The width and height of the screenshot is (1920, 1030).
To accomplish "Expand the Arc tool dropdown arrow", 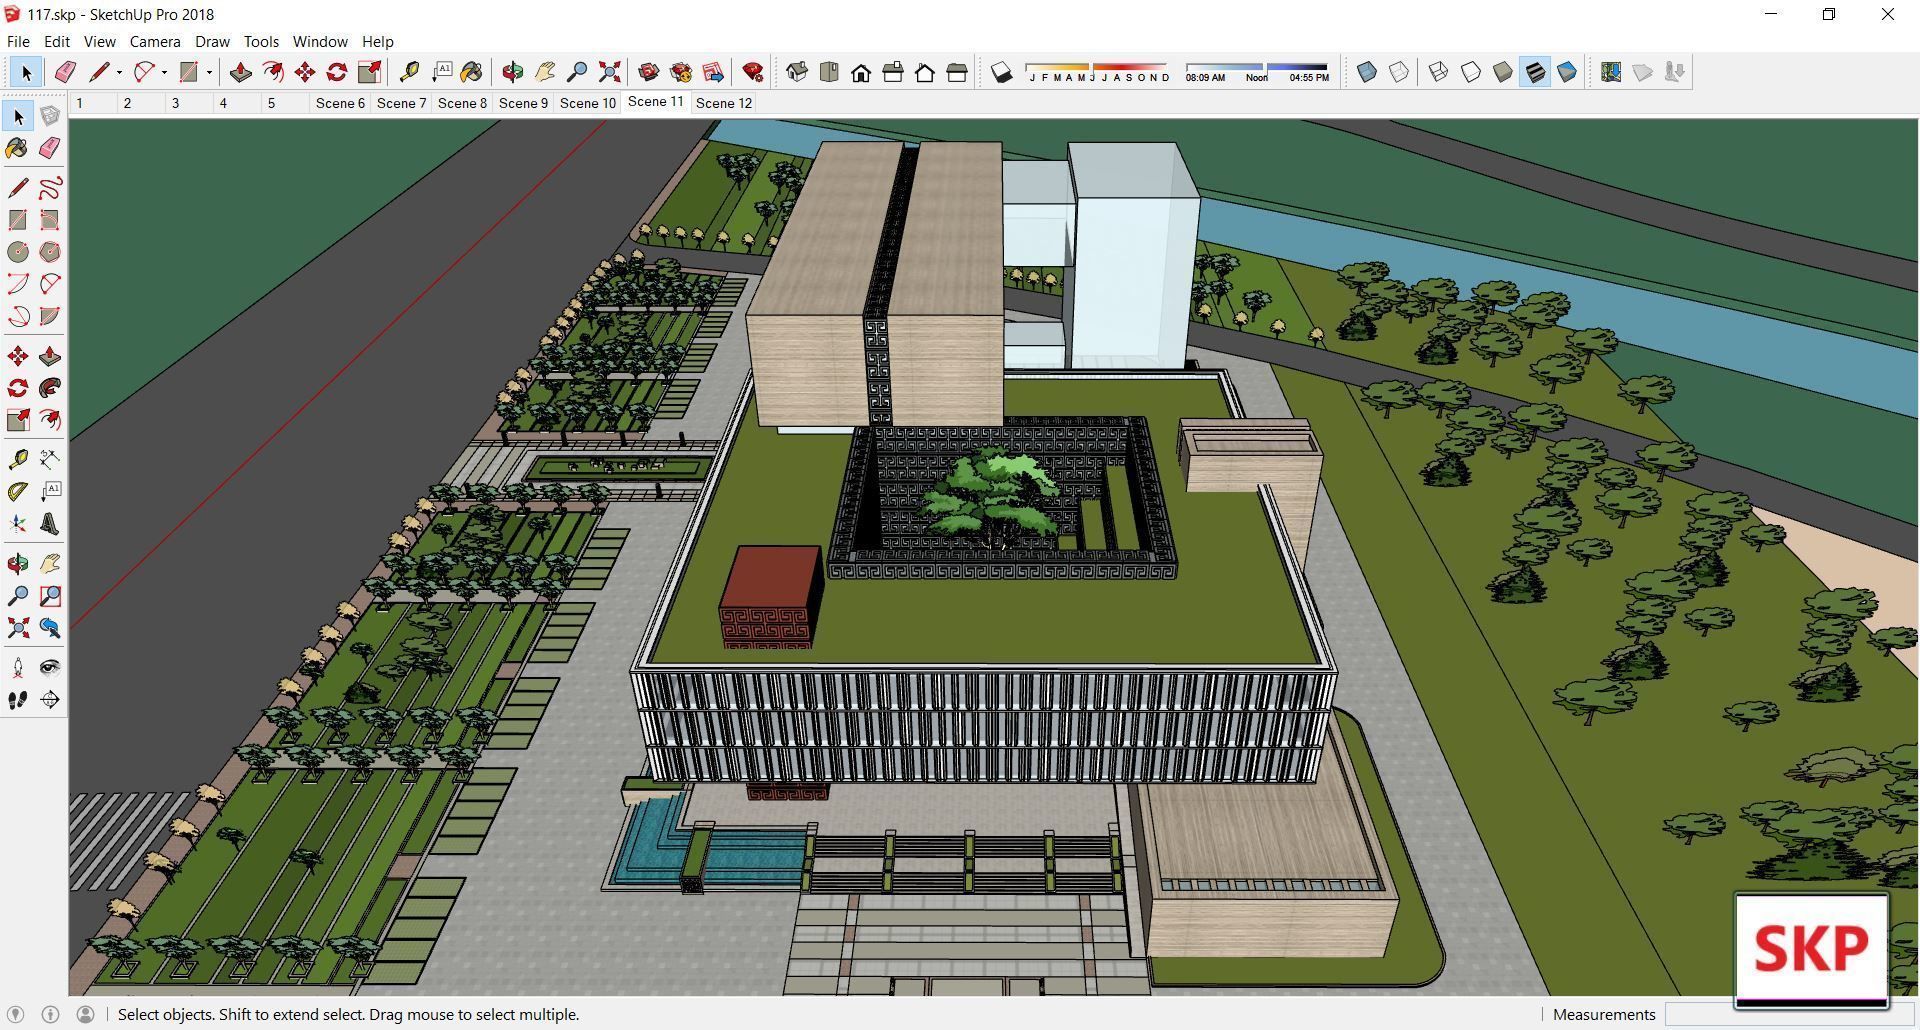I will click(x=164, y=72).
